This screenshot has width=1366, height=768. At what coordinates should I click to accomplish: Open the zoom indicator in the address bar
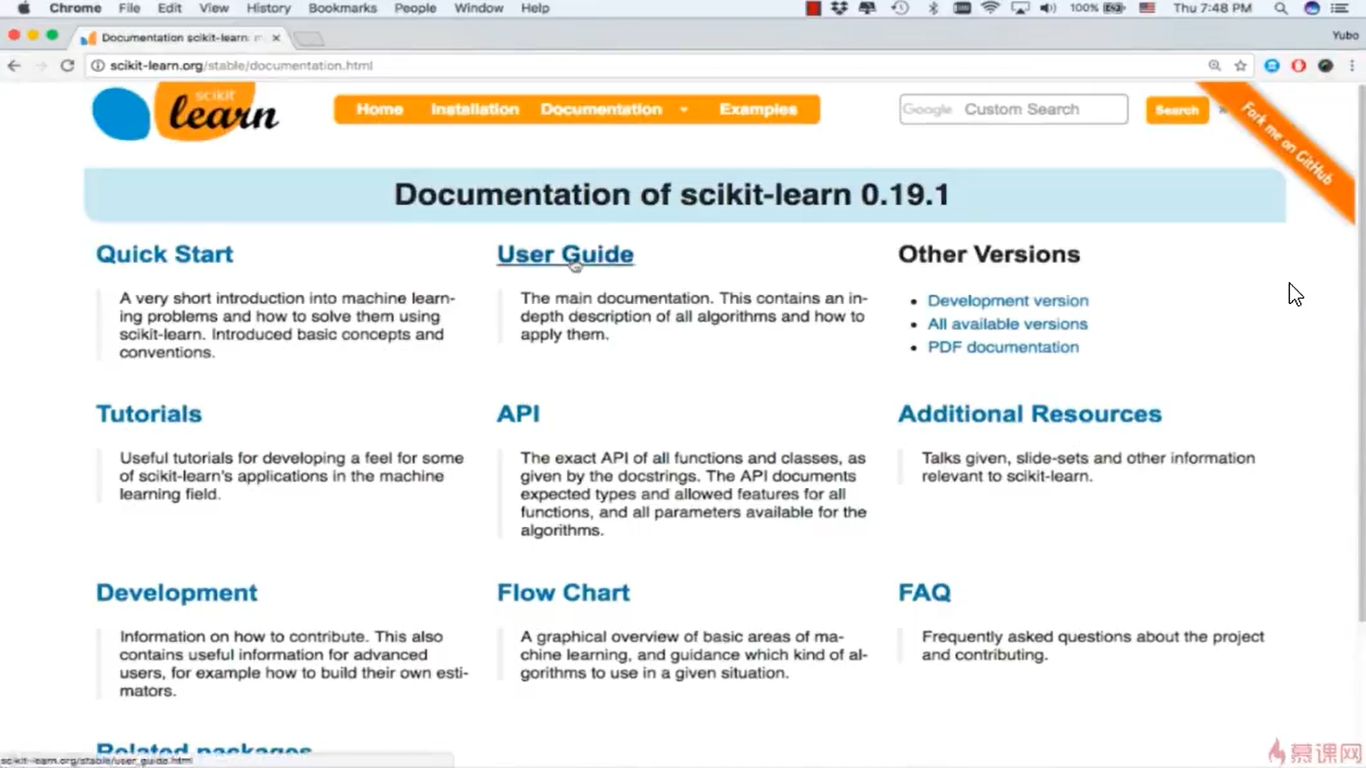(x=1214, y=66)
